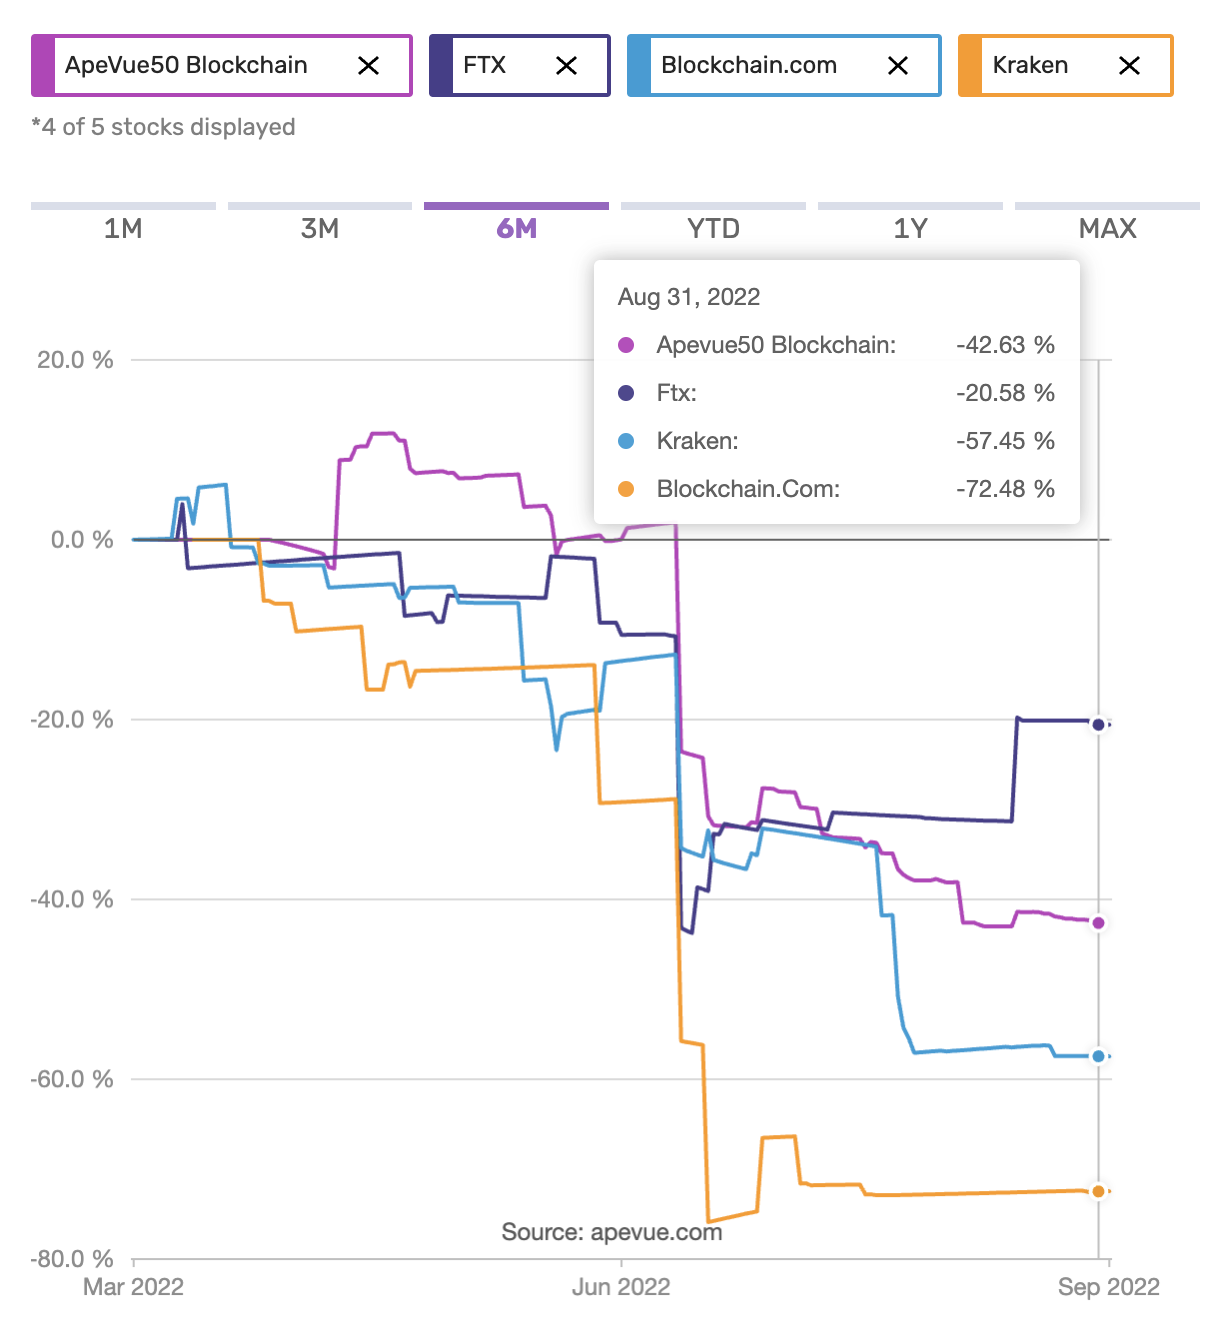
Task: Click the FTX stock chip label
Action: [485, 66]
